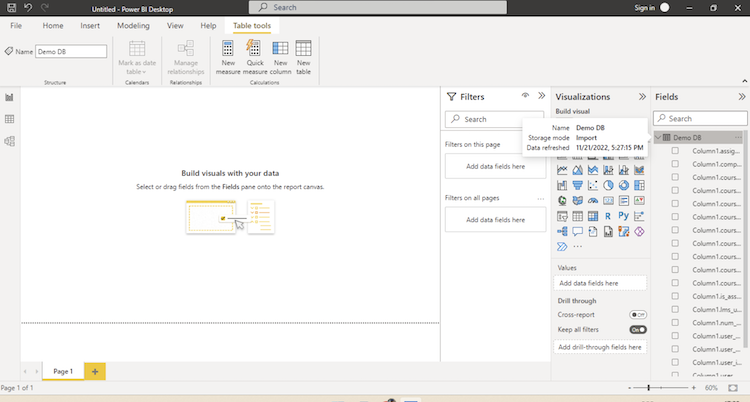Select the Multi-row card visualization
Image resolution: width=750 pixels, height=402 pixels.
coord(624,201)
